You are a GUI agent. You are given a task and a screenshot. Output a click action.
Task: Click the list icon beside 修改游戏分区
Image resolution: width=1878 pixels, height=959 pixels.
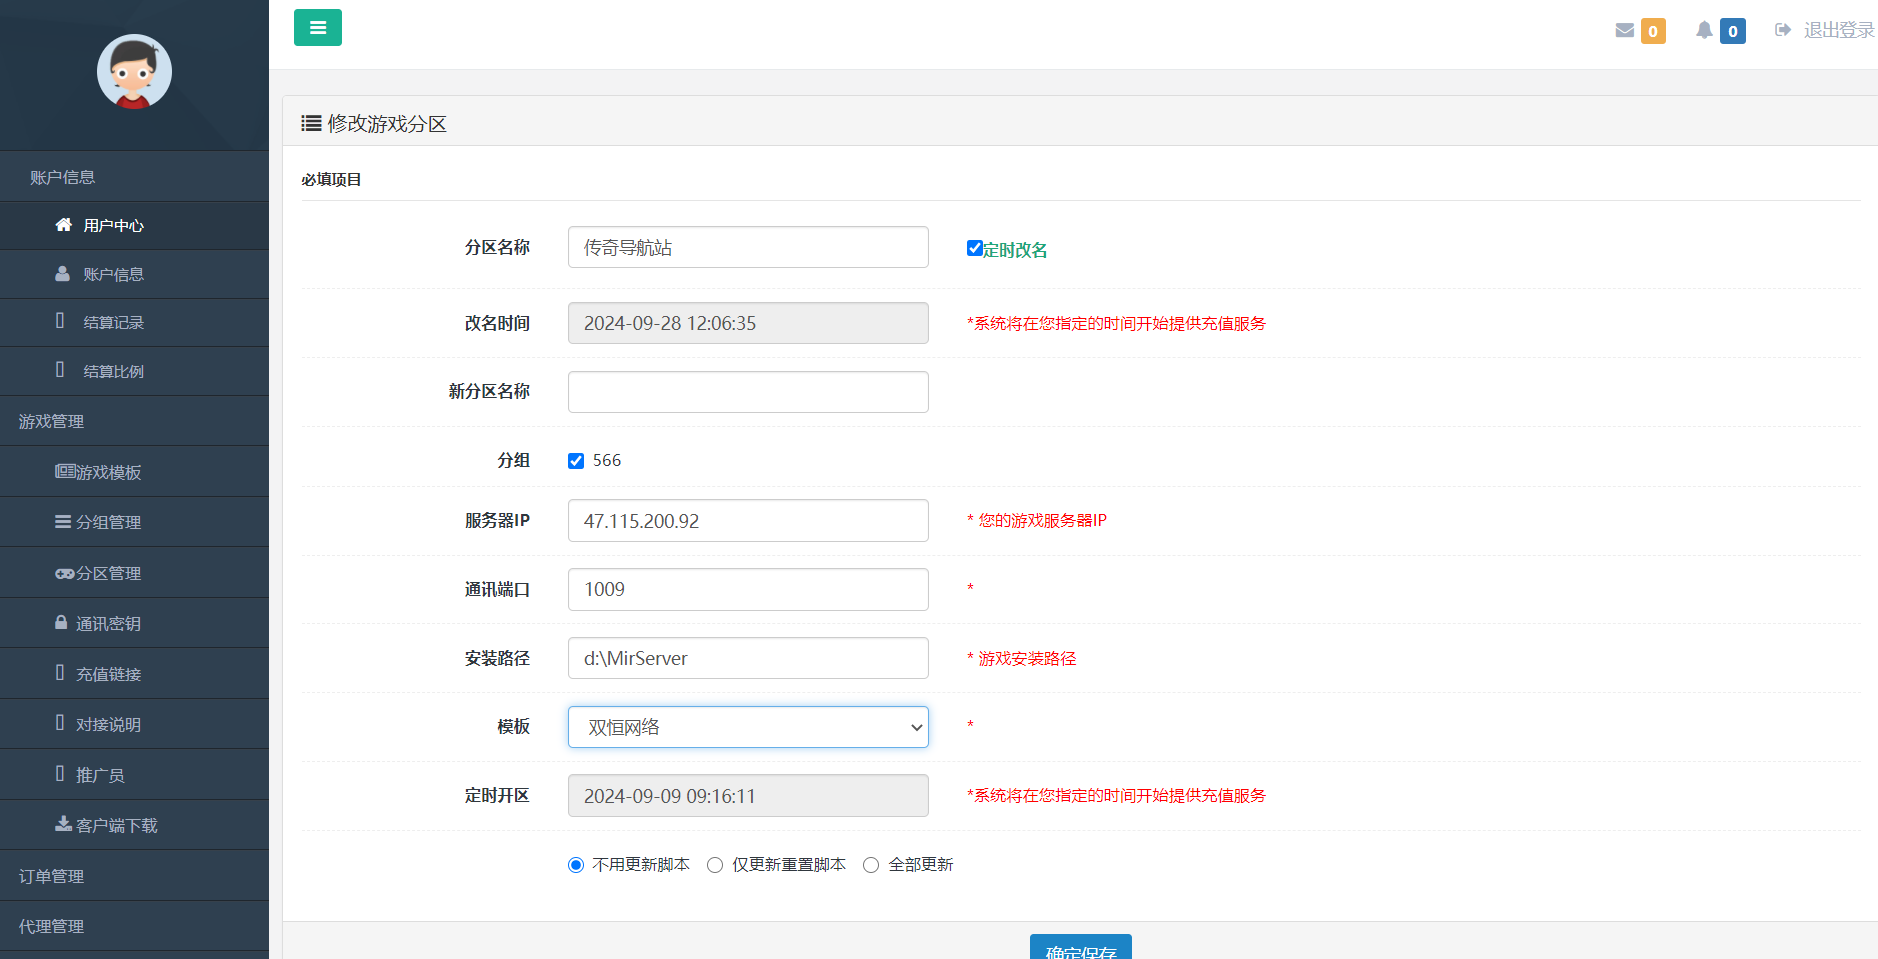click(x=311, y=123)
